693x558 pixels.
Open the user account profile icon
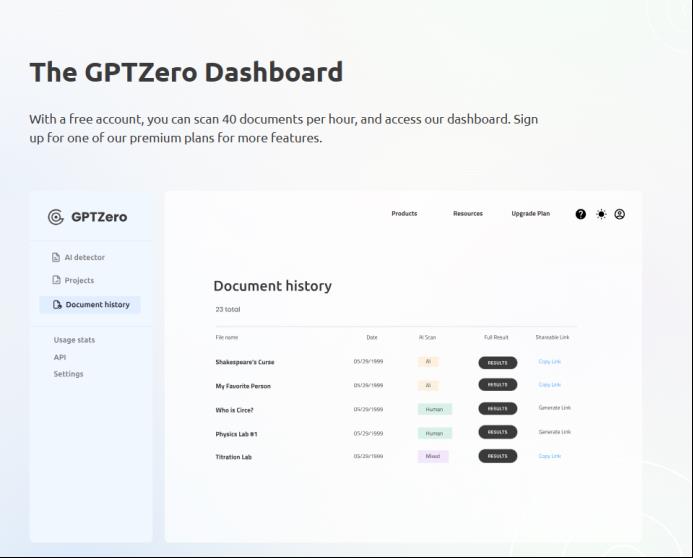pos(620,214)
